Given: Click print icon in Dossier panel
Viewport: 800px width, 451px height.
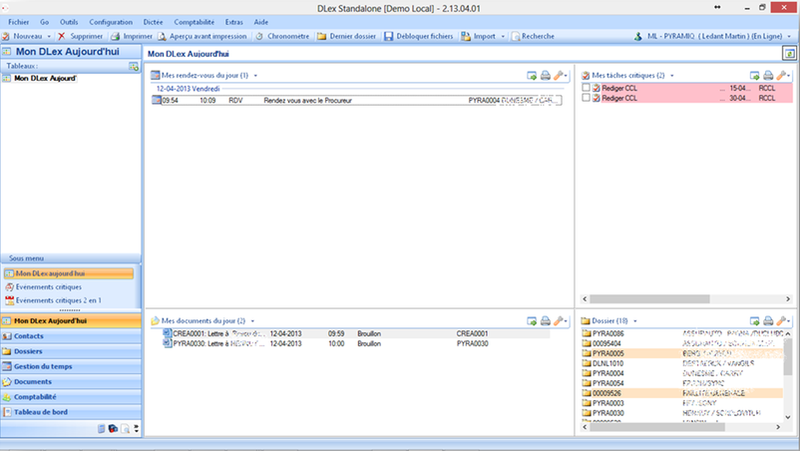Looking at the screenshot, I should pos(768,321).
